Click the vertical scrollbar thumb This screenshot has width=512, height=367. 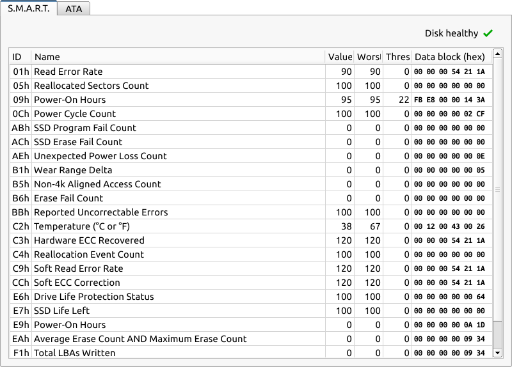[x=498, y=190]
